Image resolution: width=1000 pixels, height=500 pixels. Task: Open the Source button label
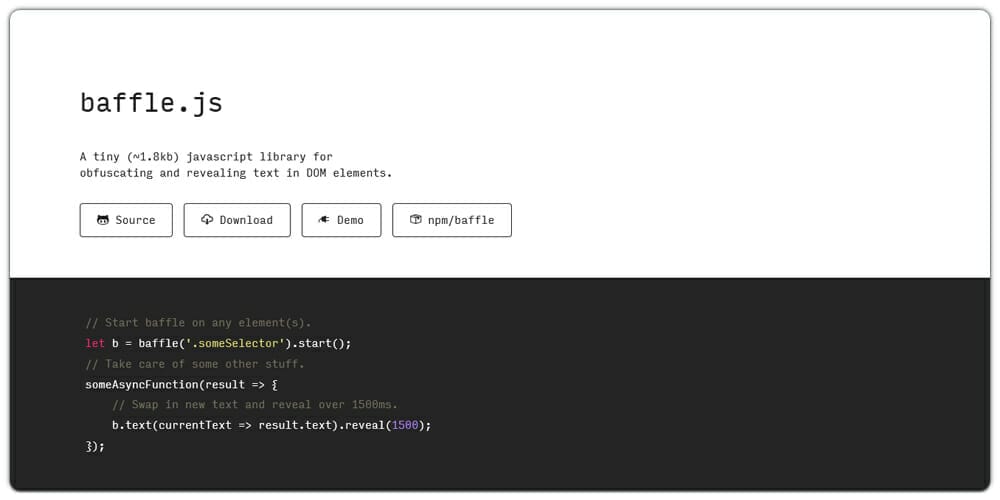click(x=135, y=220)
